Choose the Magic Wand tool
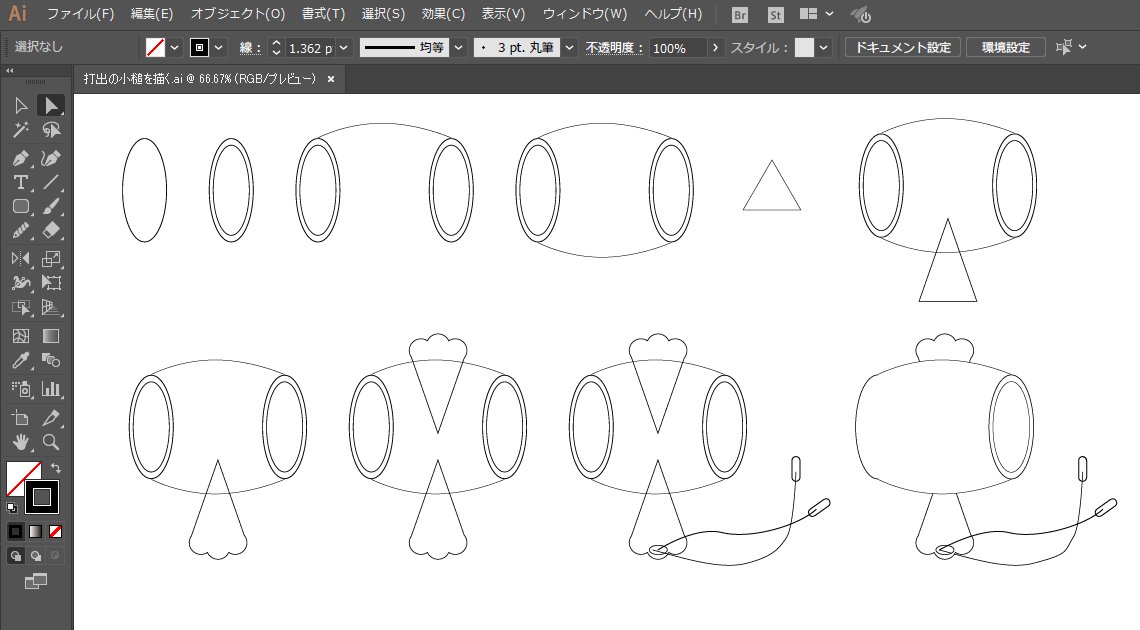The height and width of the screenshot is (630, 1140). click(21, 130)
